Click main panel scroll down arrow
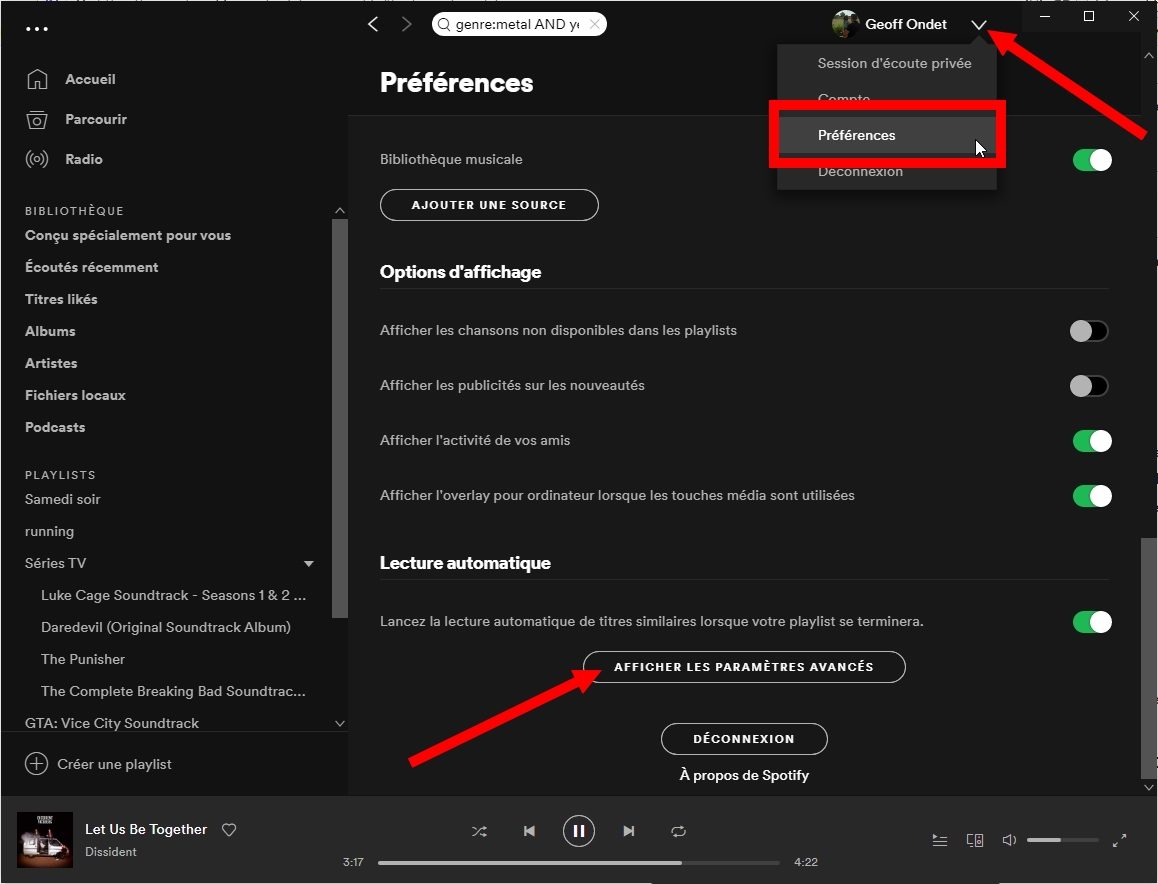1158x884 pixels. pyautogui.click(x=1148, y=788)
